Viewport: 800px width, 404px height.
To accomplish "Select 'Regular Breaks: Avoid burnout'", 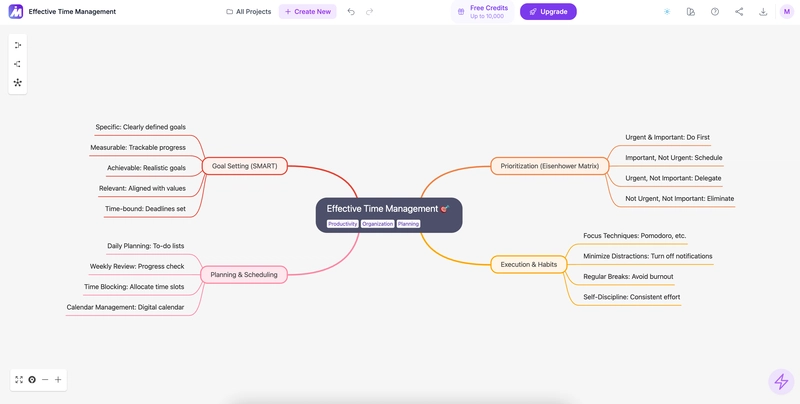I will click(628, 276).
